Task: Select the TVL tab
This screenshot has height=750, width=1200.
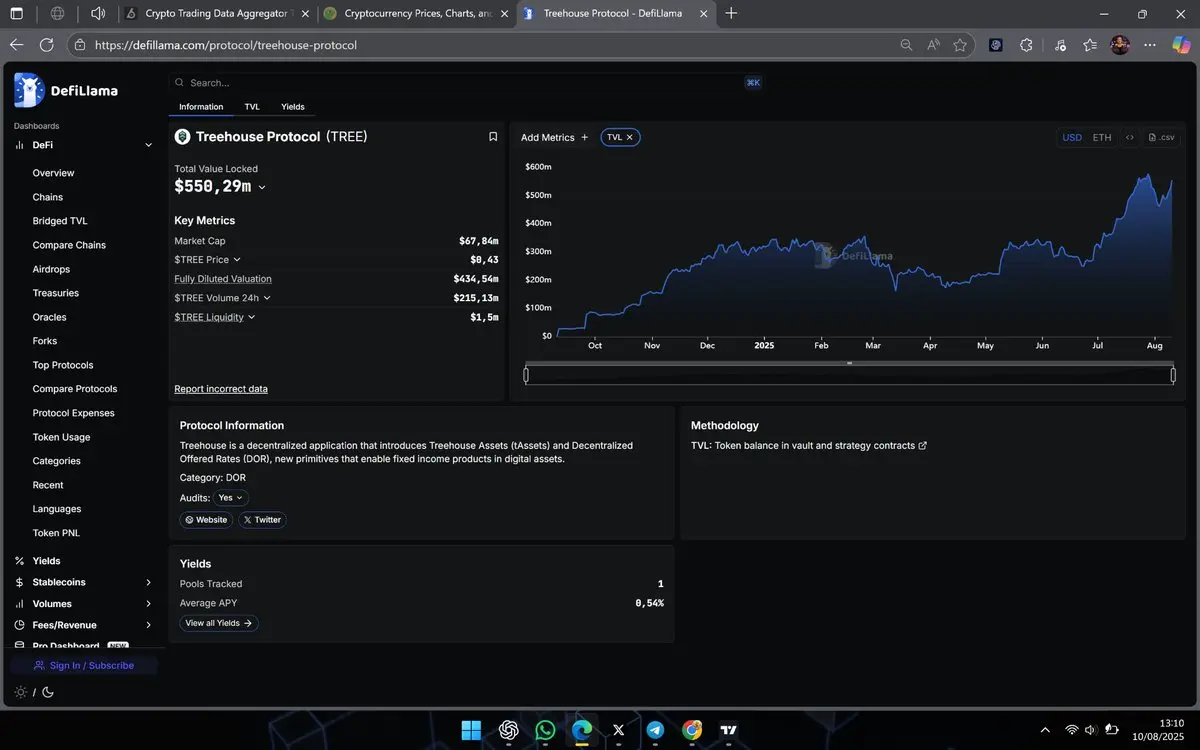Action: tap(252, 107)
